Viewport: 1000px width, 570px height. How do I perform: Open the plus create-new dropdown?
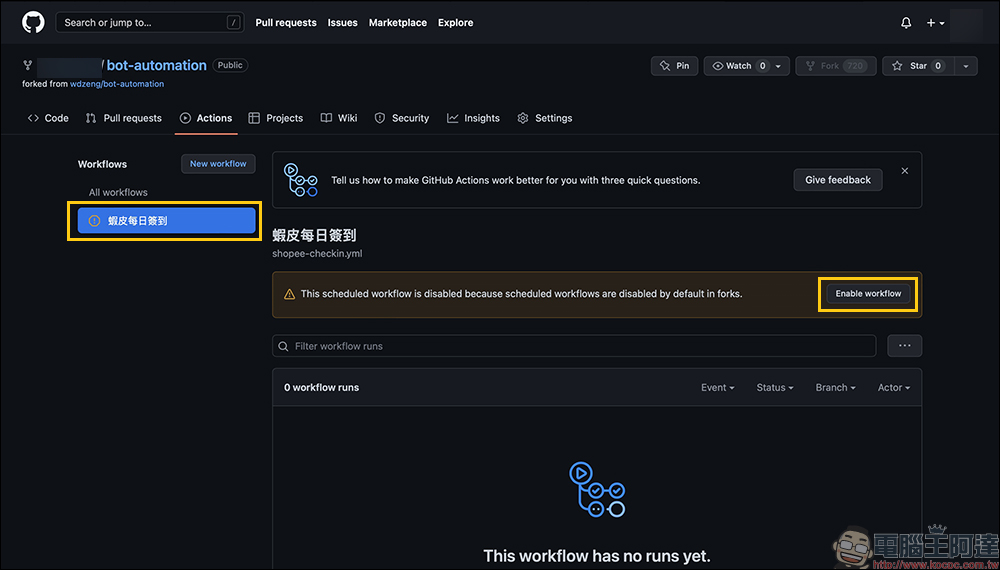(x=935, y=22)
